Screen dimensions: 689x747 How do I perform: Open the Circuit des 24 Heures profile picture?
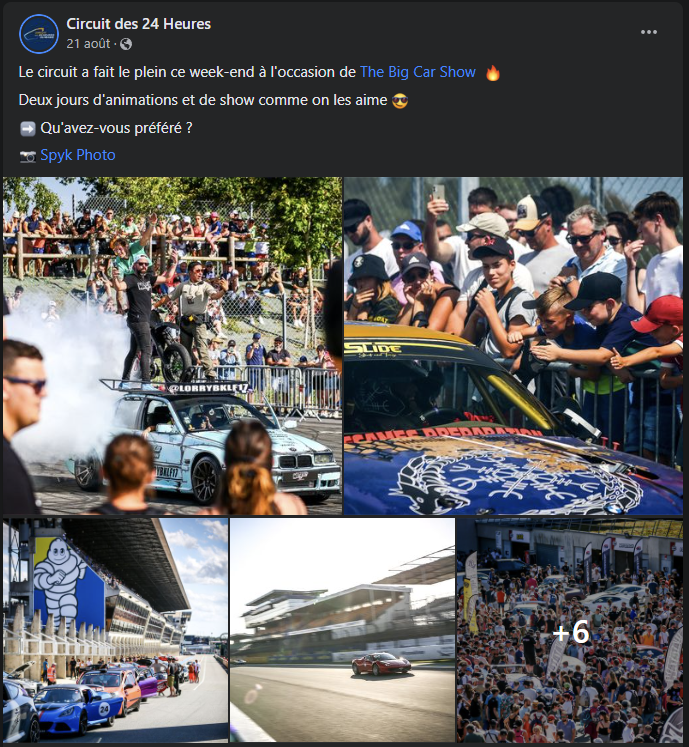[x=39, y=34]
